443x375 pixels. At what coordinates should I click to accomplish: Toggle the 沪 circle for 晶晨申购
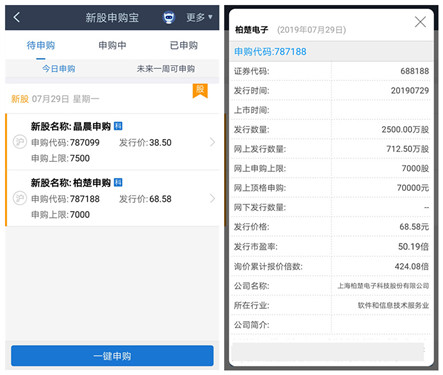coord(20,142)
